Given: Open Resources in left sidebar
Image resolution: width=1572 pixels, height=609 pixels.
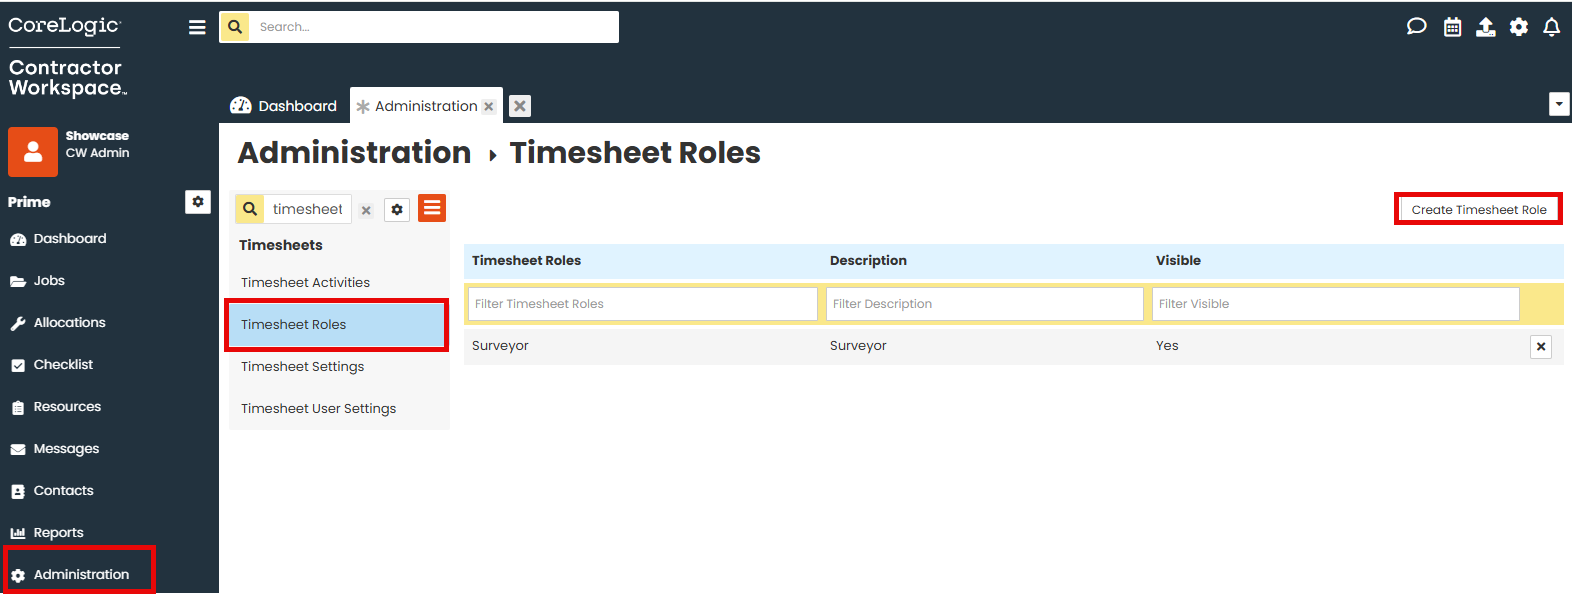Looking at the screenshot, I should point(67,406).
